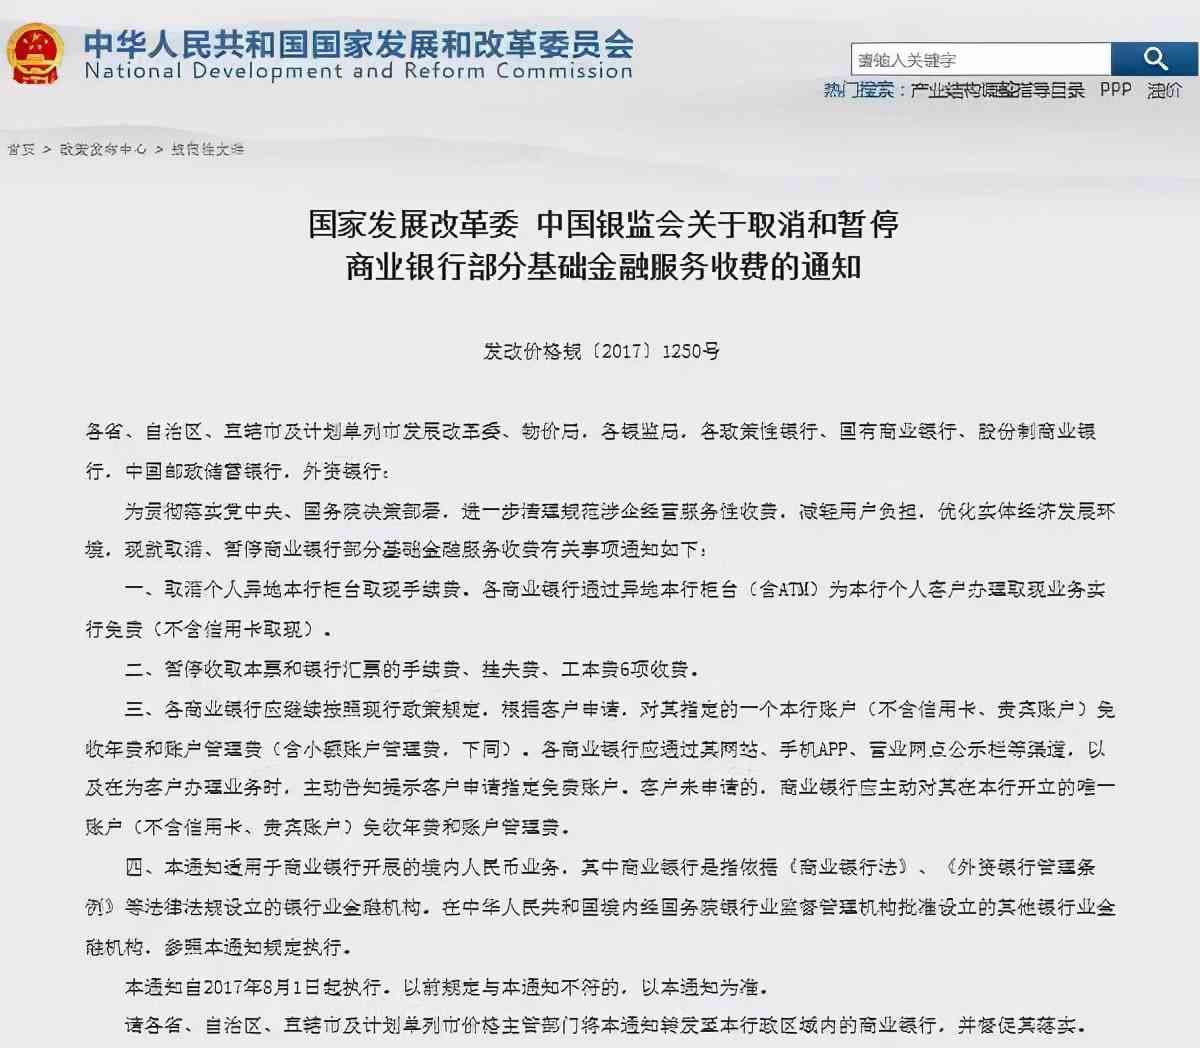This screenshot has height=1048, width=1200.
Task: Go to 首页 via the breadcrumb
Action: coord(21,149)
